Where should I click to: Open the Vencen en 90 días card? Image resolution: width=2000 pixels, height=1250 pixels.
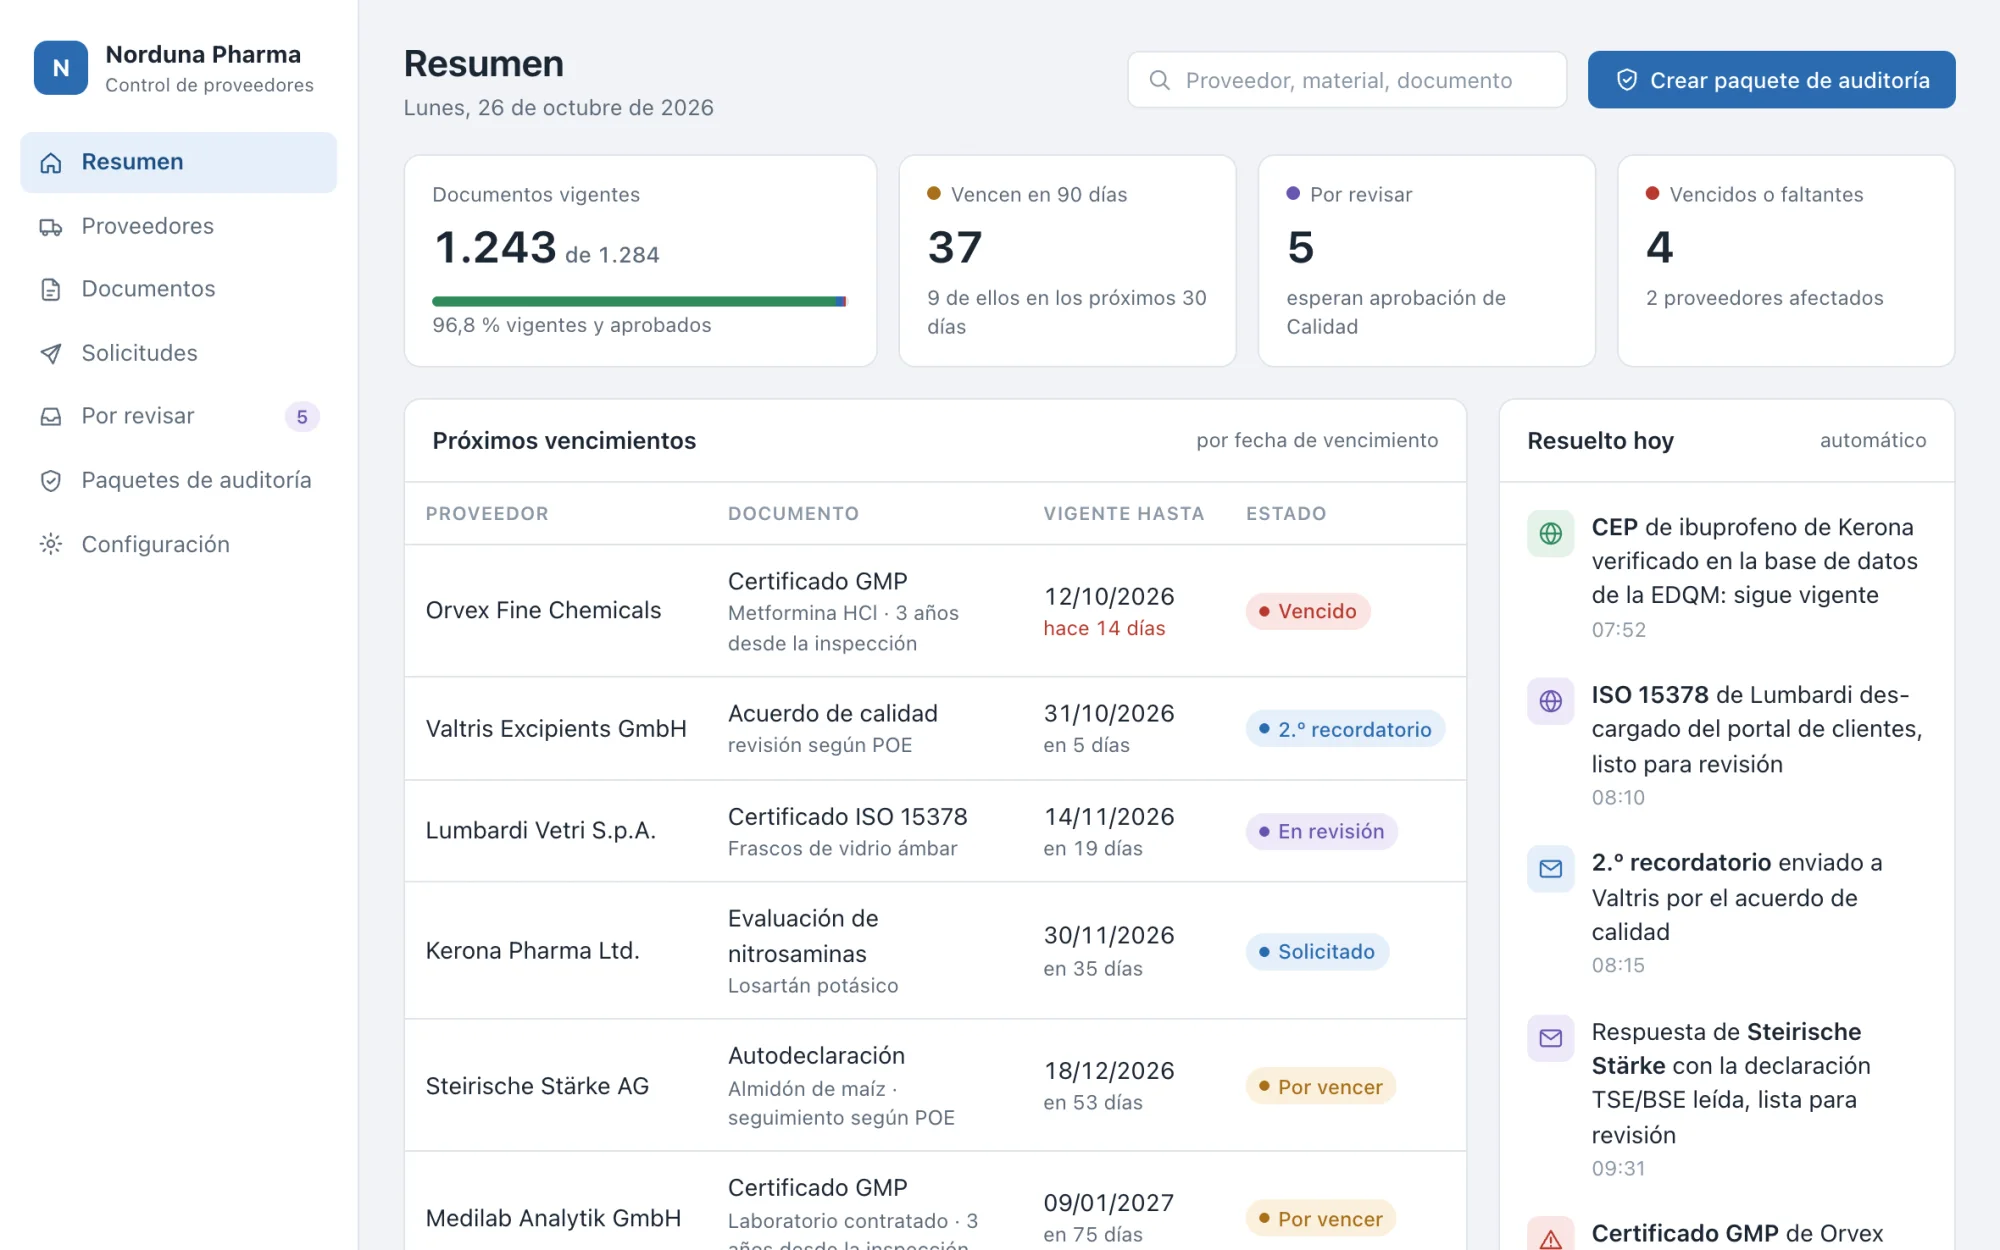1067,261
